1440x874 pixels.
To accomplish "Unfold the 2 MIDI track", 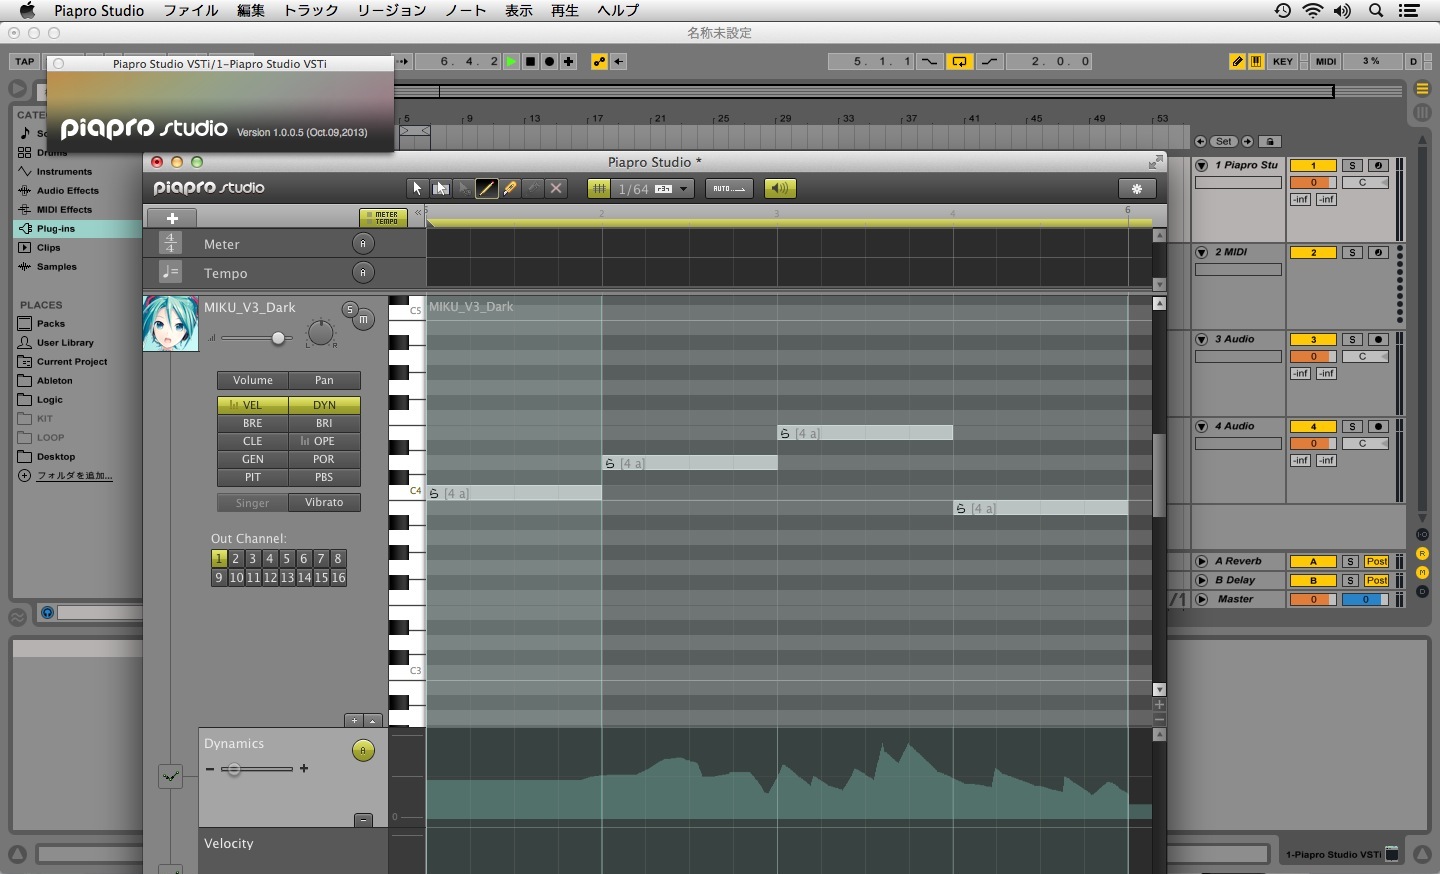I will pyautogui.click(x=1202, y=252).
